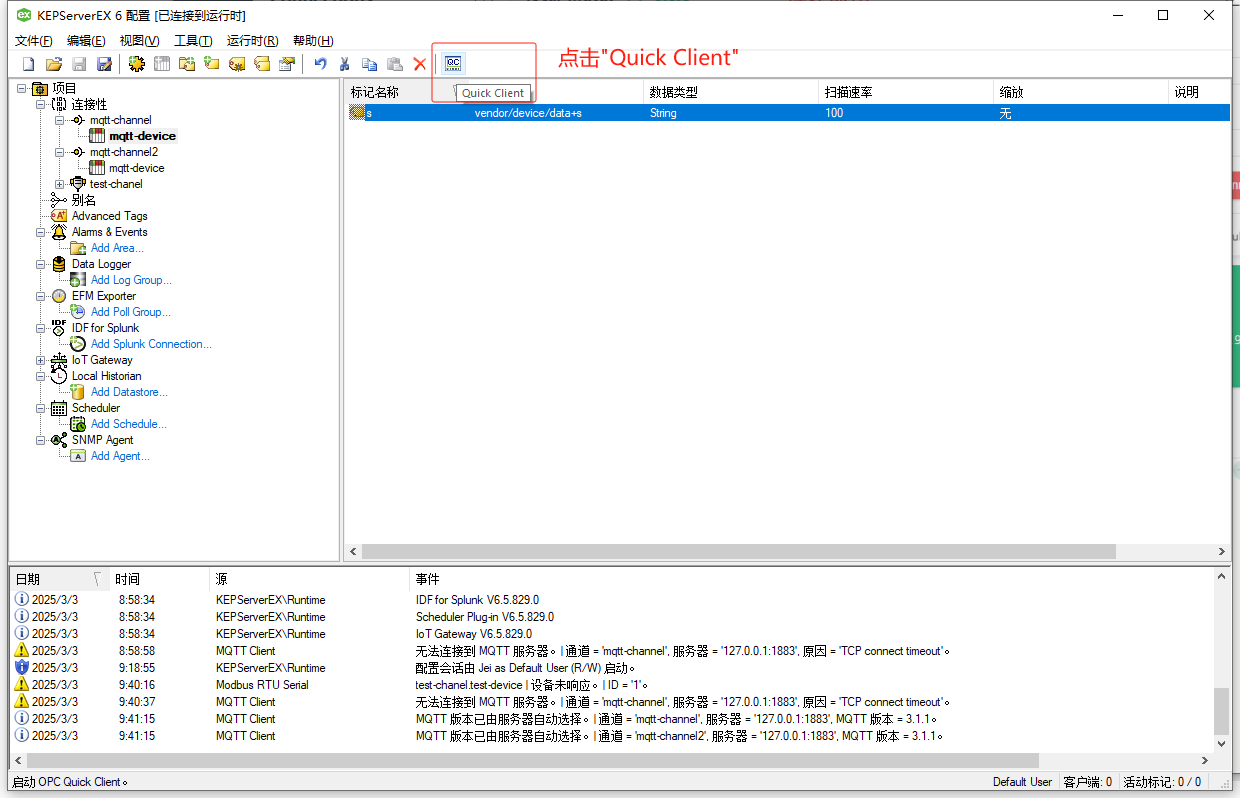This screenshot has width=1240, height=798.
Task: Click the SNMP Agent node icon
Action: tap(59, 440)
